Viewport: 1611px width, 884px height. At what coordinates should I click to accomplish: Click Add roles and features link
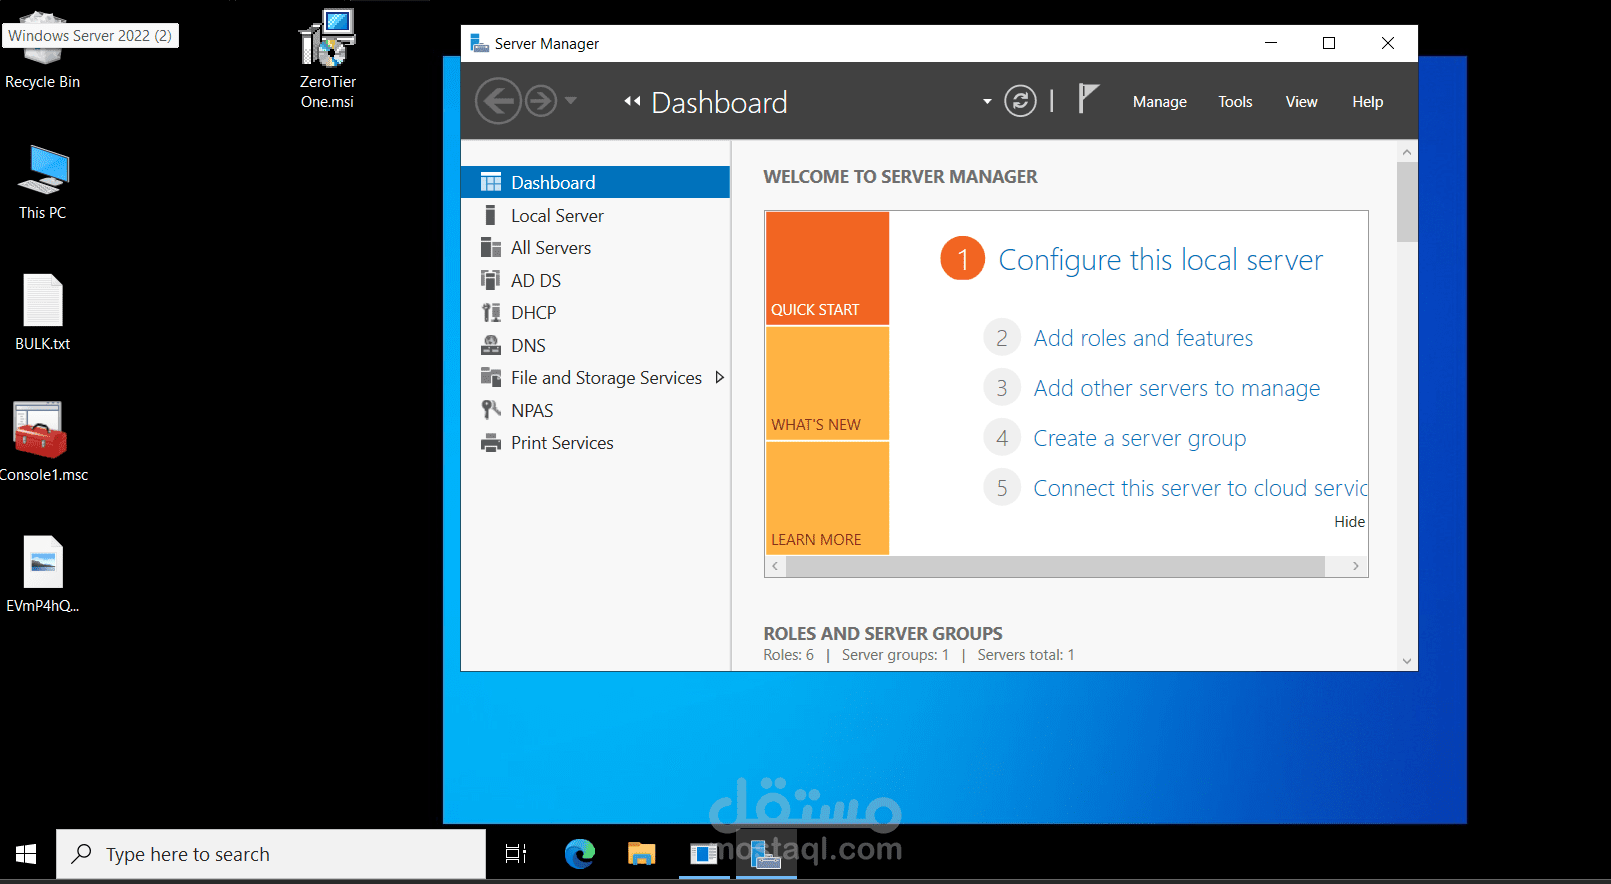pos(1143,338)
